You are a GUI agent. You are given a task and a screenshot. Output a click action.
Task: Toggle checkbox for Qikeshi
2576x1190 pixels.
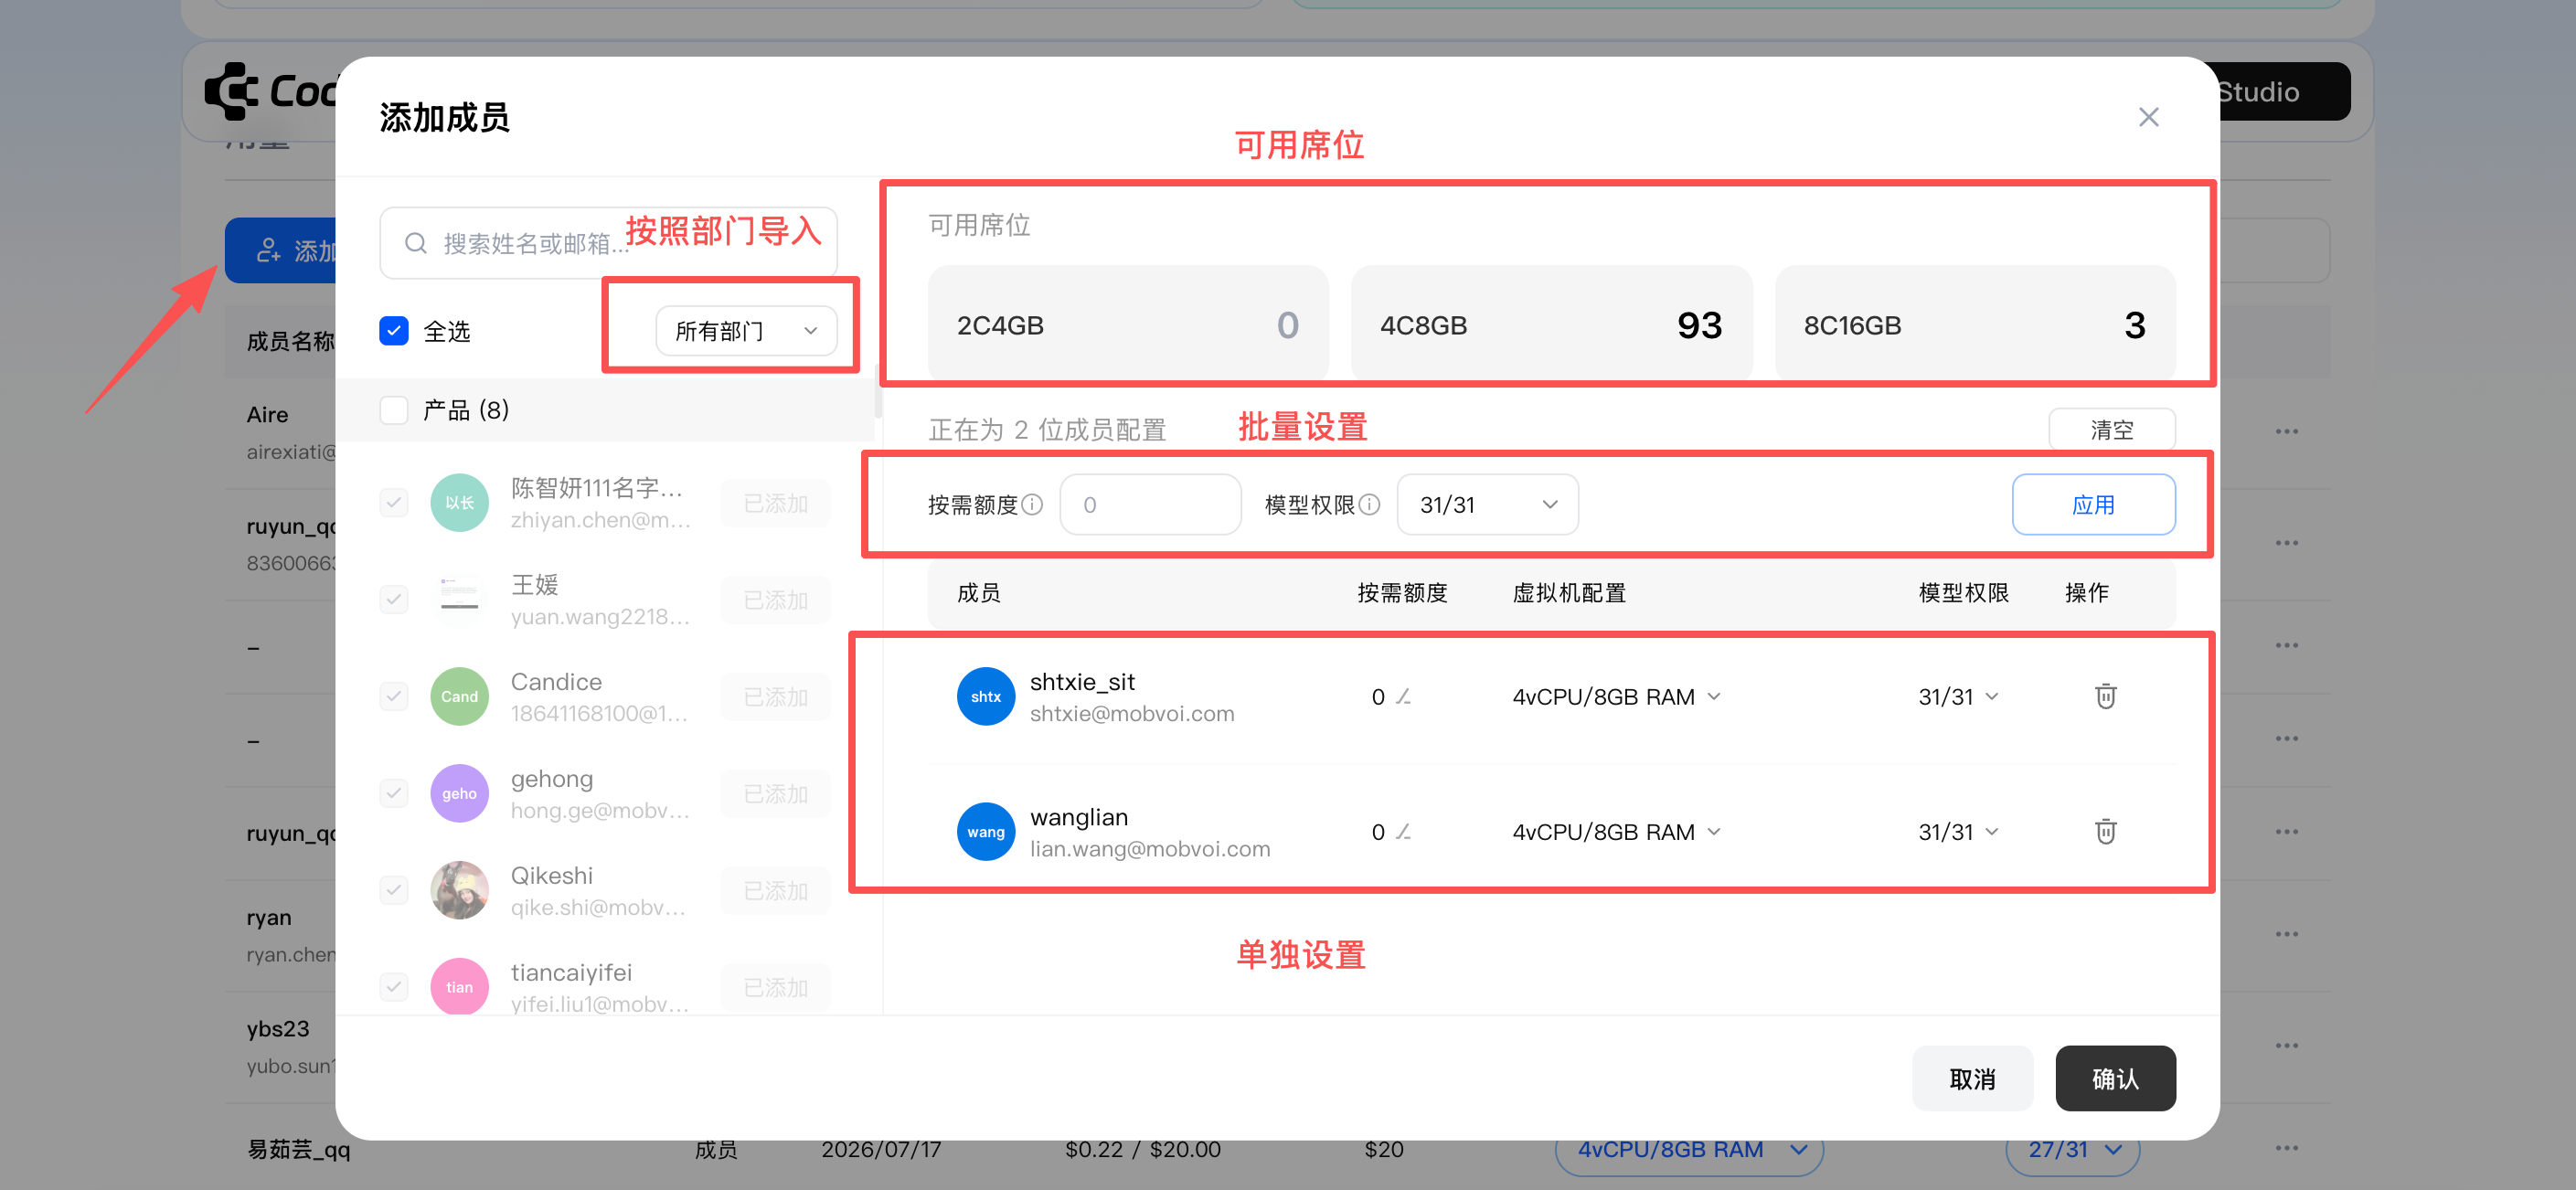click(x=394, y=890)
